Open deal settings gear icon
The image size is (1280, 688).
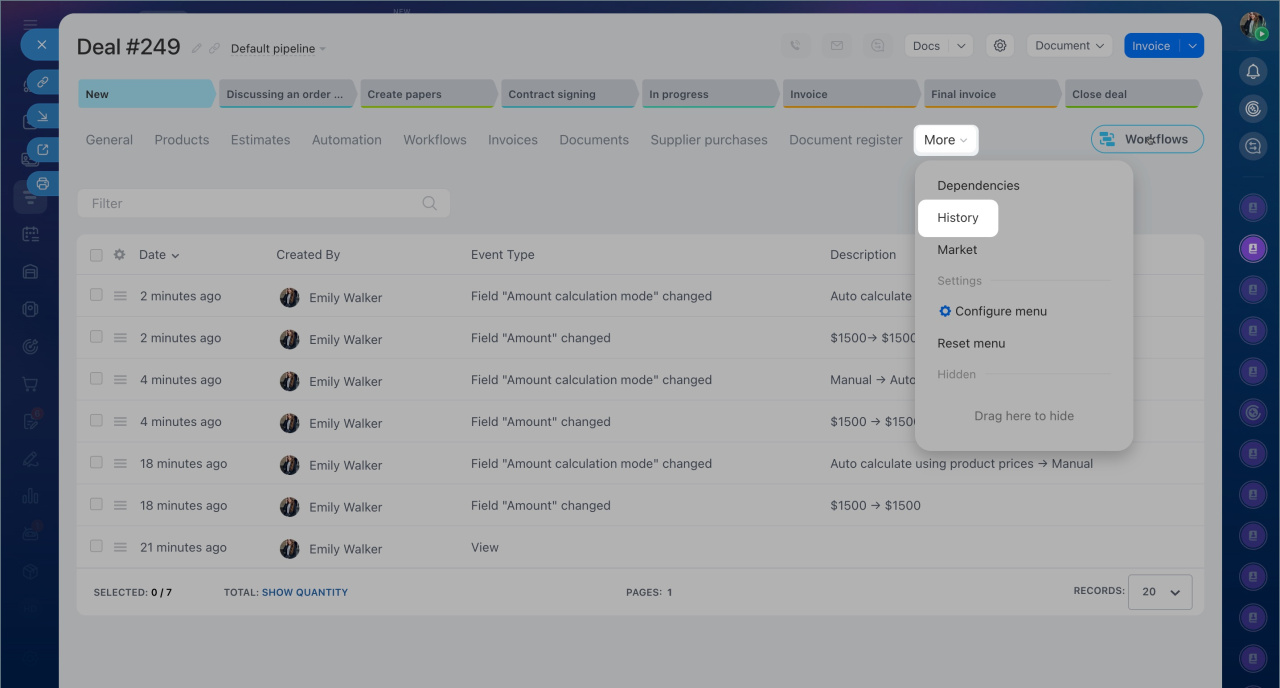point(998,46)
